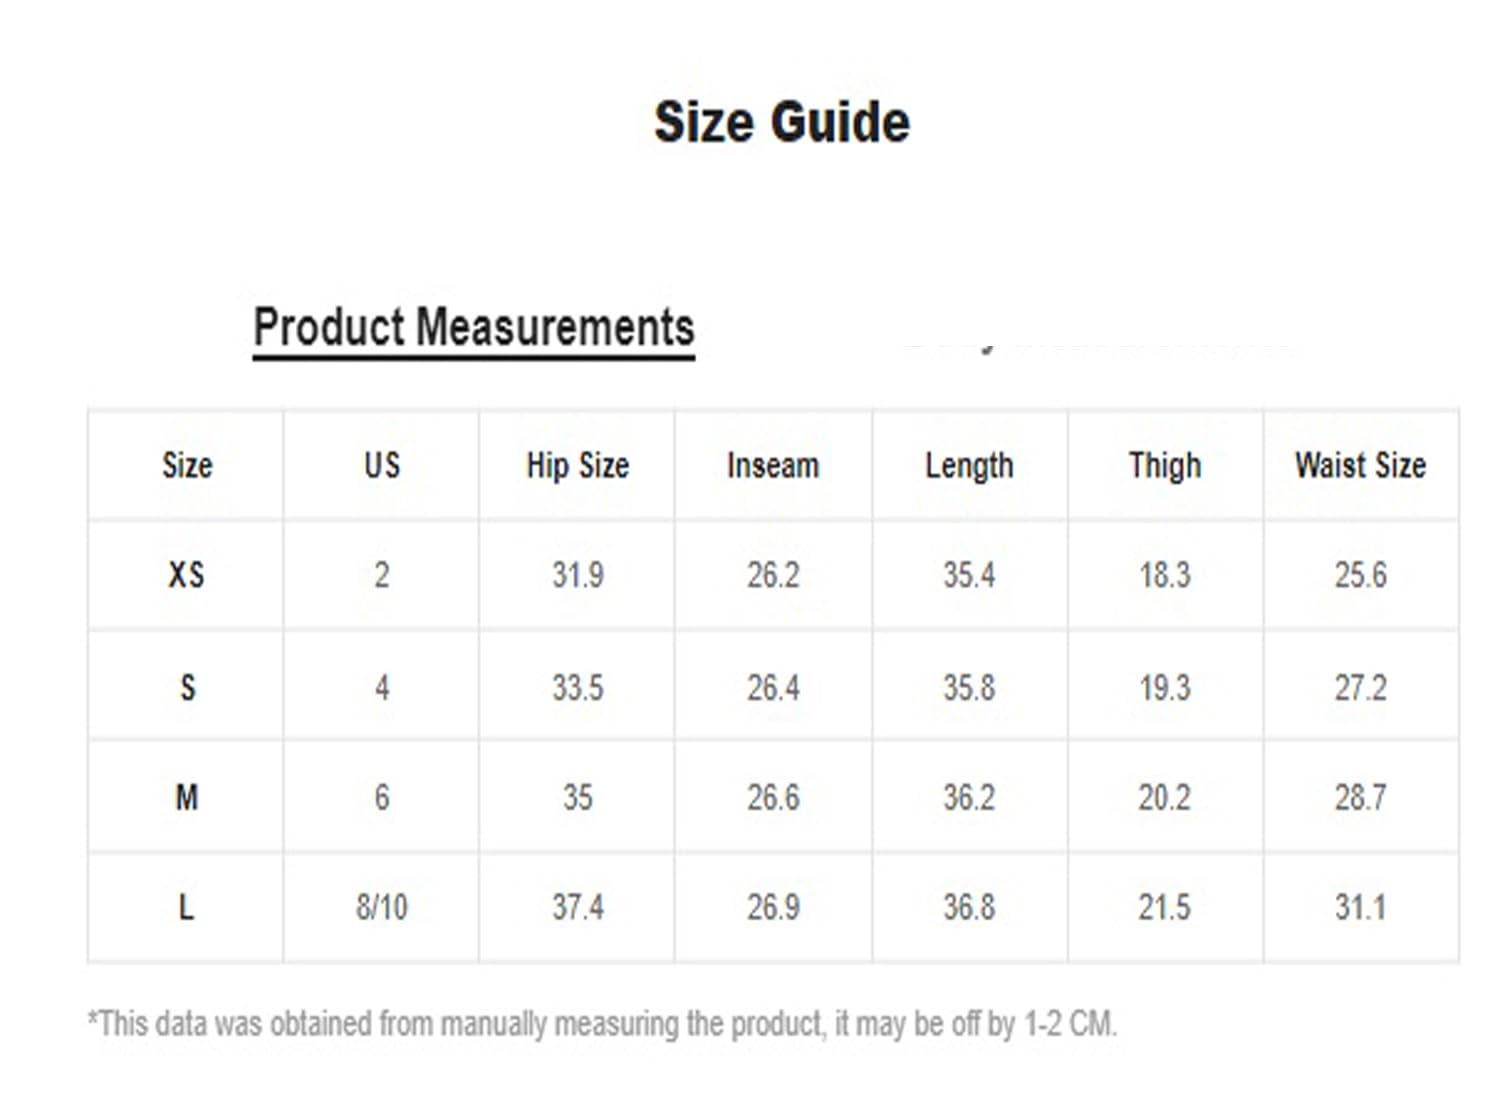1500x1100 pixels.
Task: Select the Waist Size column header
Action: (x=1360, y=465)
